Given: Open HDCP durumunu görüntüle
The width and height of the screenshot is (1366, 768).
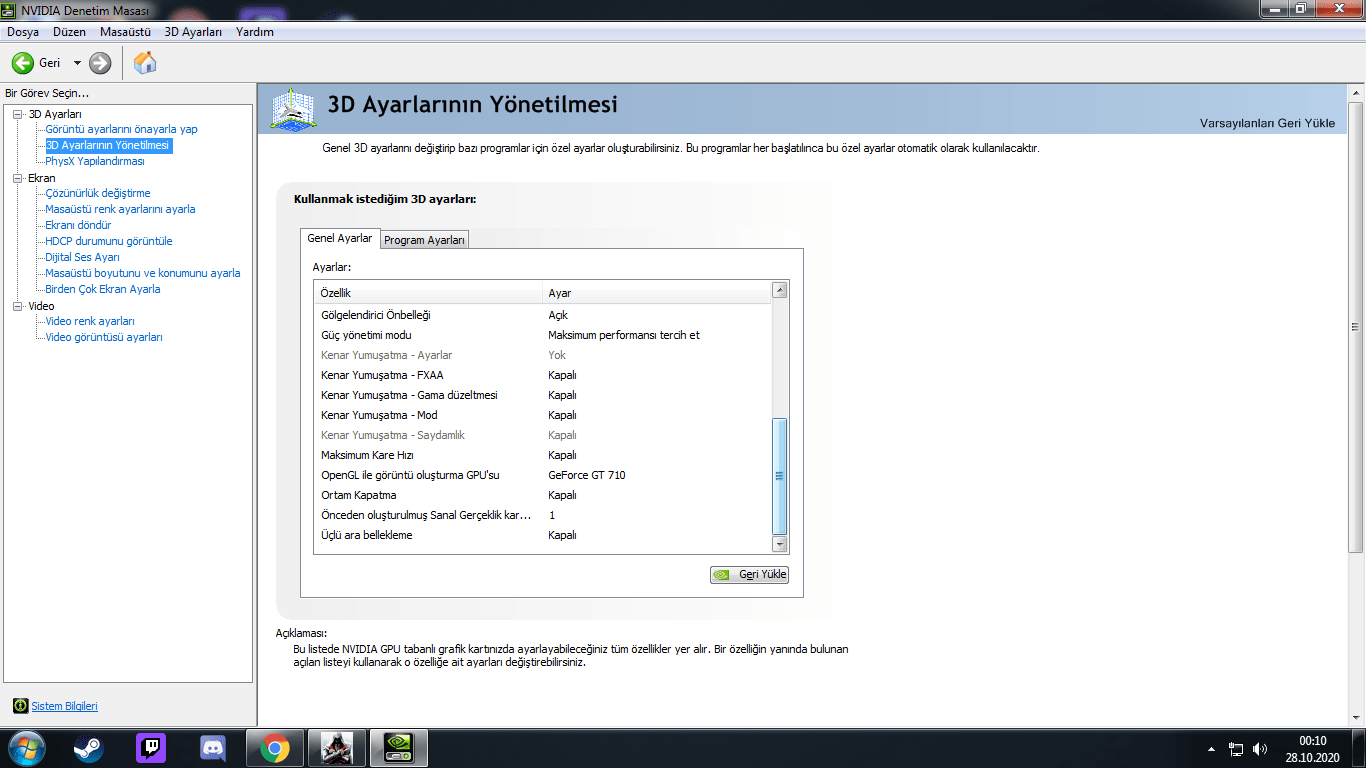Looking at the screenshot, I should tap(109, 241).
